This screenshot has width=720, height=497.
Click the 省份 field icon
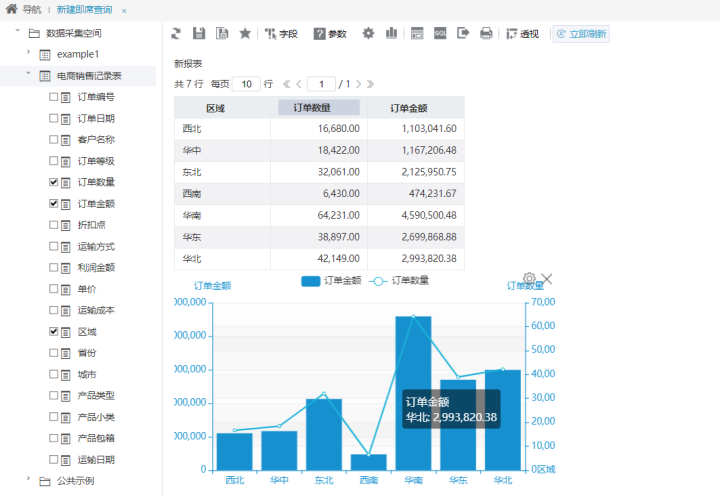point(66,353)
